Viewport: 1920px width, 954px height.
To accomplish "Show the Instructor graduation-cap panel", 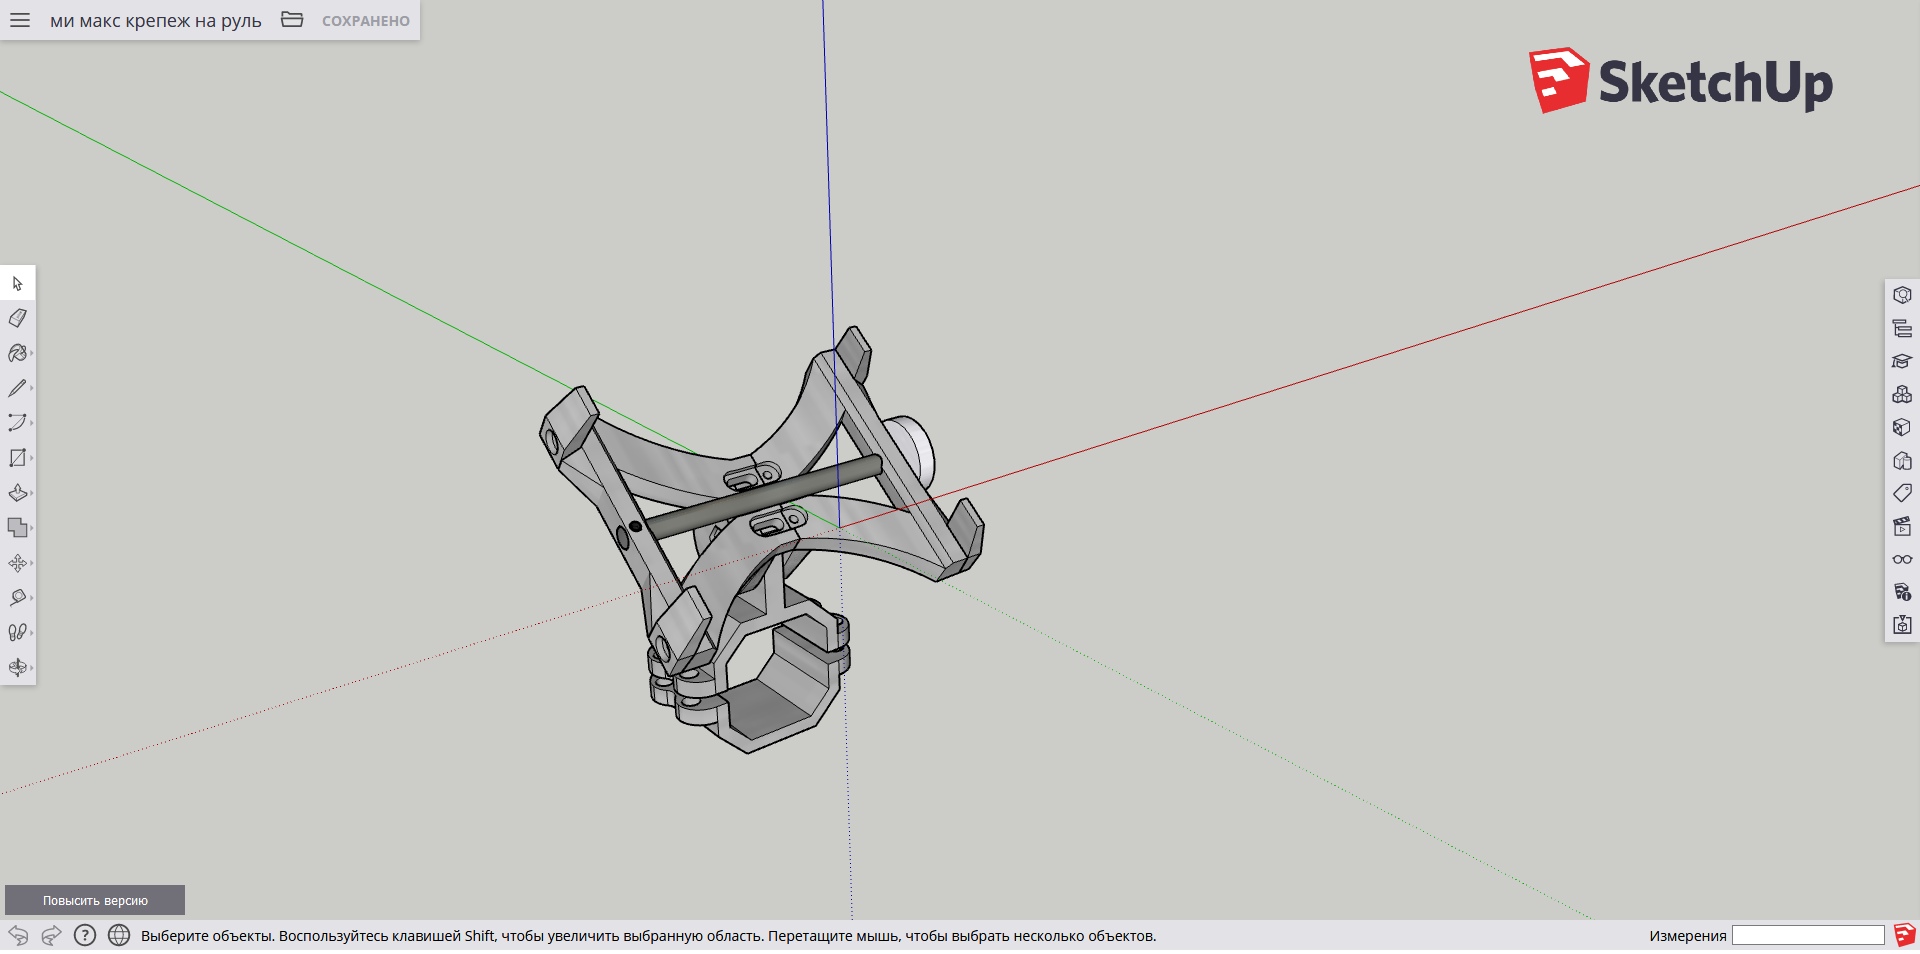I will pos(1902,361).
